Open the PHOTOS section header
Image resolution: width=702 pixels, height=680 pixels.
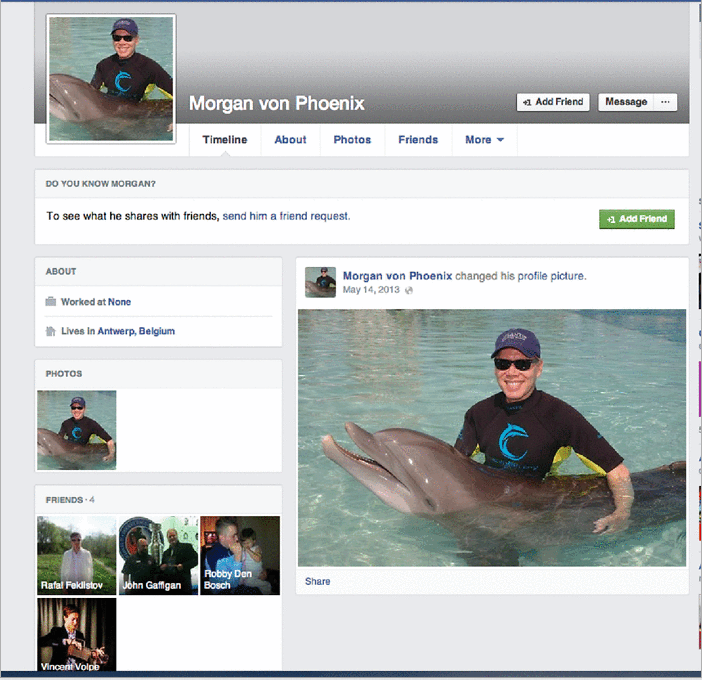tap(64, 374)
